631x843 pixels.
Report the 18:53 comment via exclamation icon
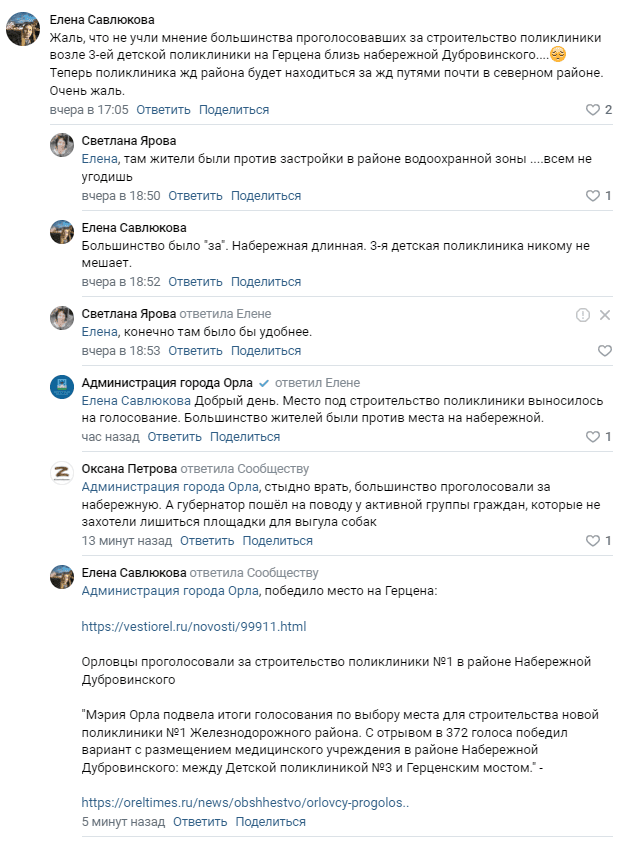583,315
